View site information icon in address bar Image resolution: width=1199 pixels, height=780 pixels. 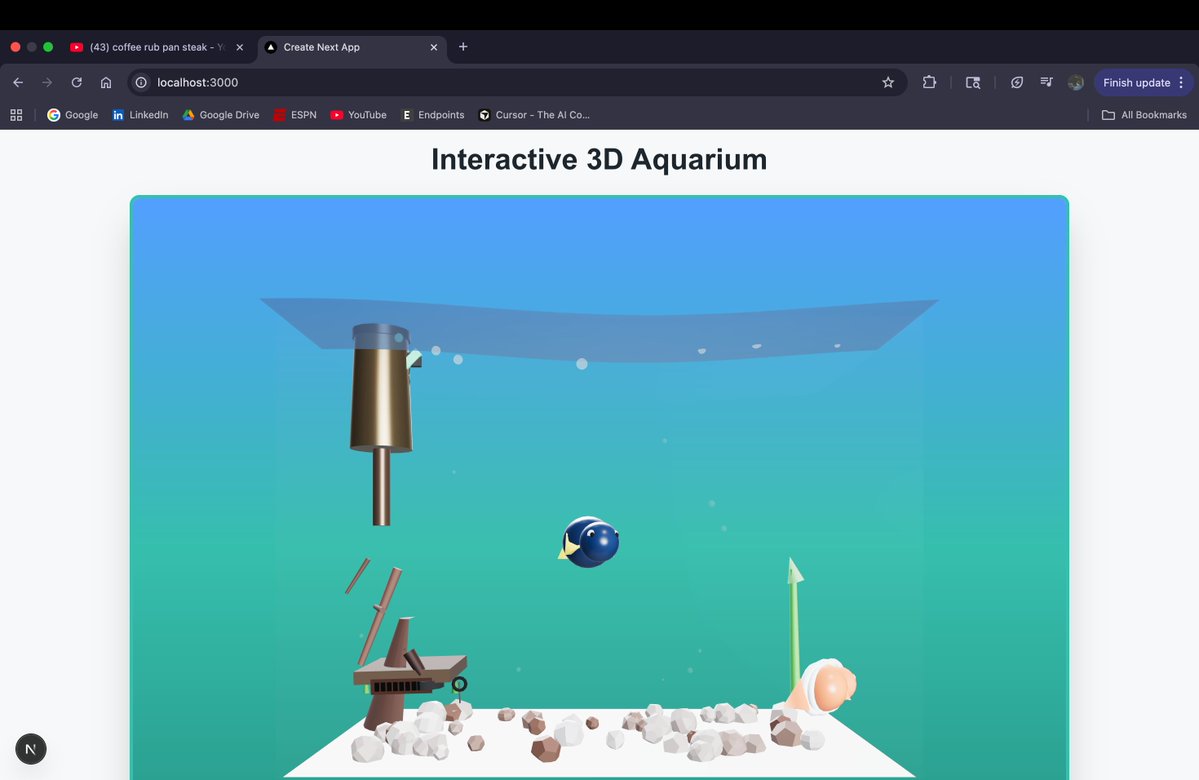click(x=141, y=83)
